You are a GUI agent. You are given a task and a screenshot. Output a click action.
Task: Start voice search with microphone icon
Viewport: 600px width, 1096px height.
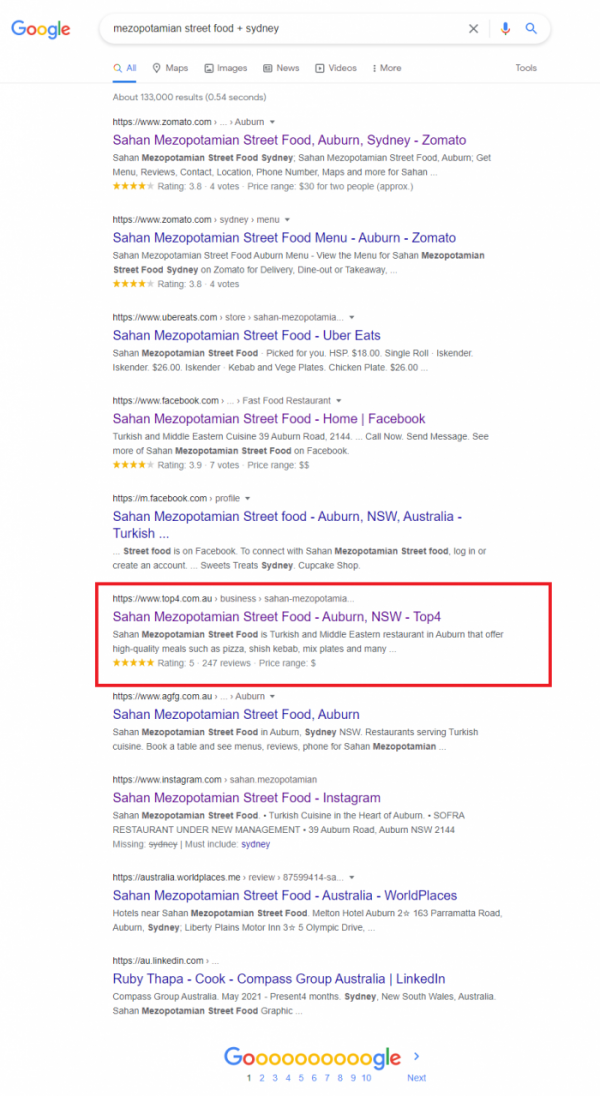(x=505, y=29)
